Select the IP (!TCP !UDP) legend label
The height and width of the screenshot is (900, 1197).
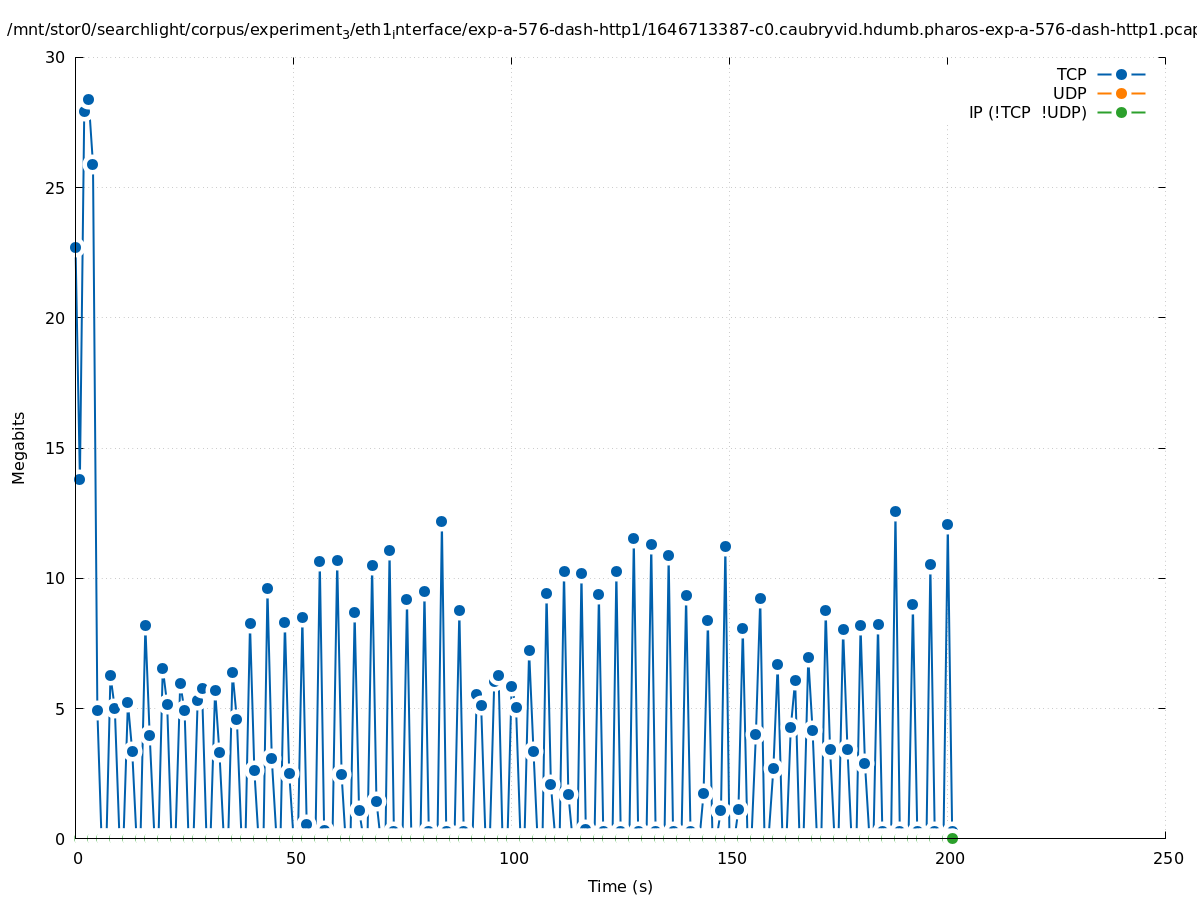point(1027,112)
